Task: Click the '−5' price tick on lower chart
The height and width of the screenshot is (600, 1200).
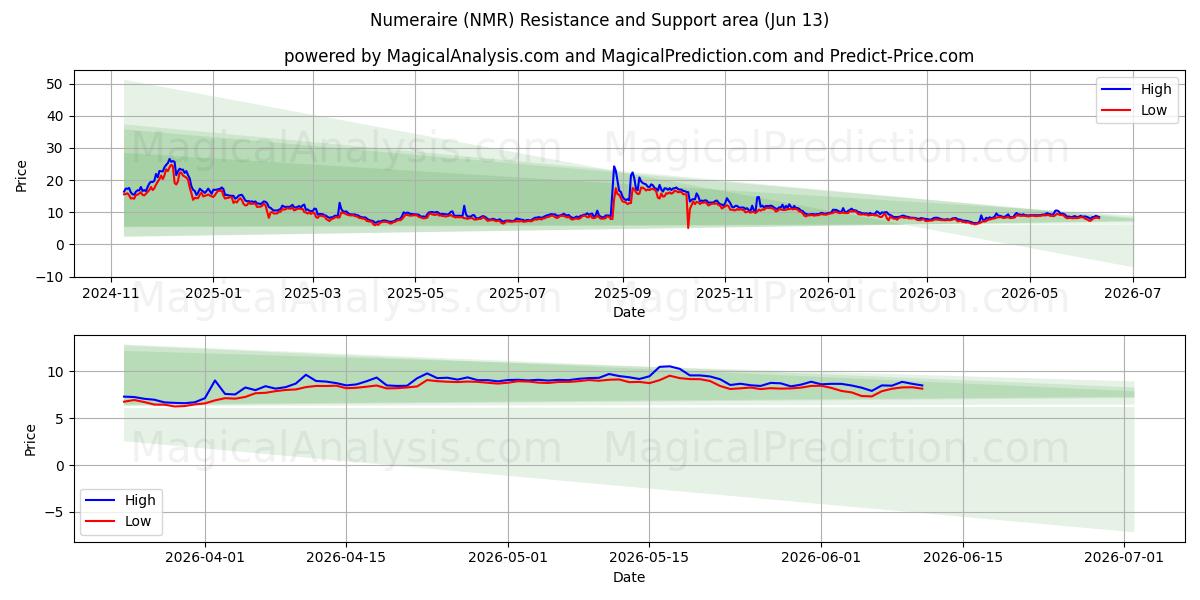Action: [x=56, y=512]
